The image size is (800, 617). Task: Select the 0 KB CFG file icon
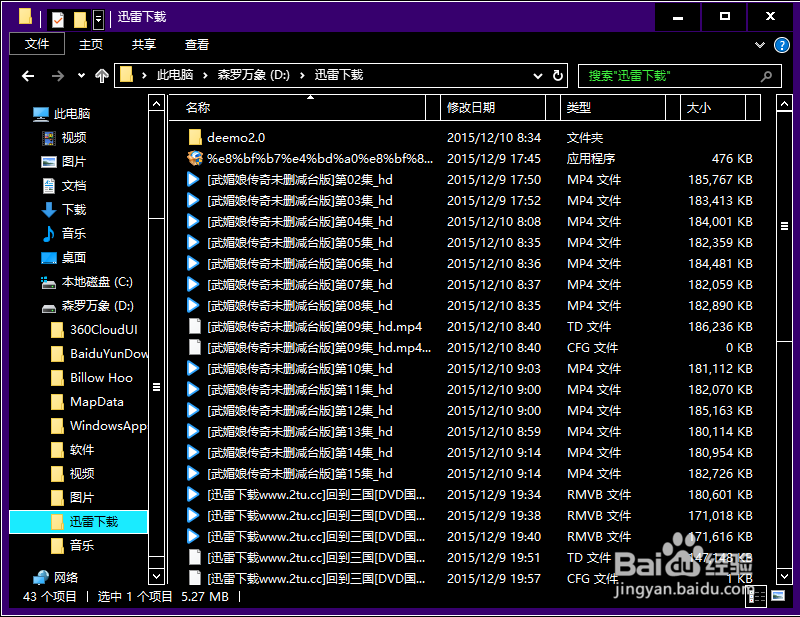pyautogui.click(x=194, y=347)
